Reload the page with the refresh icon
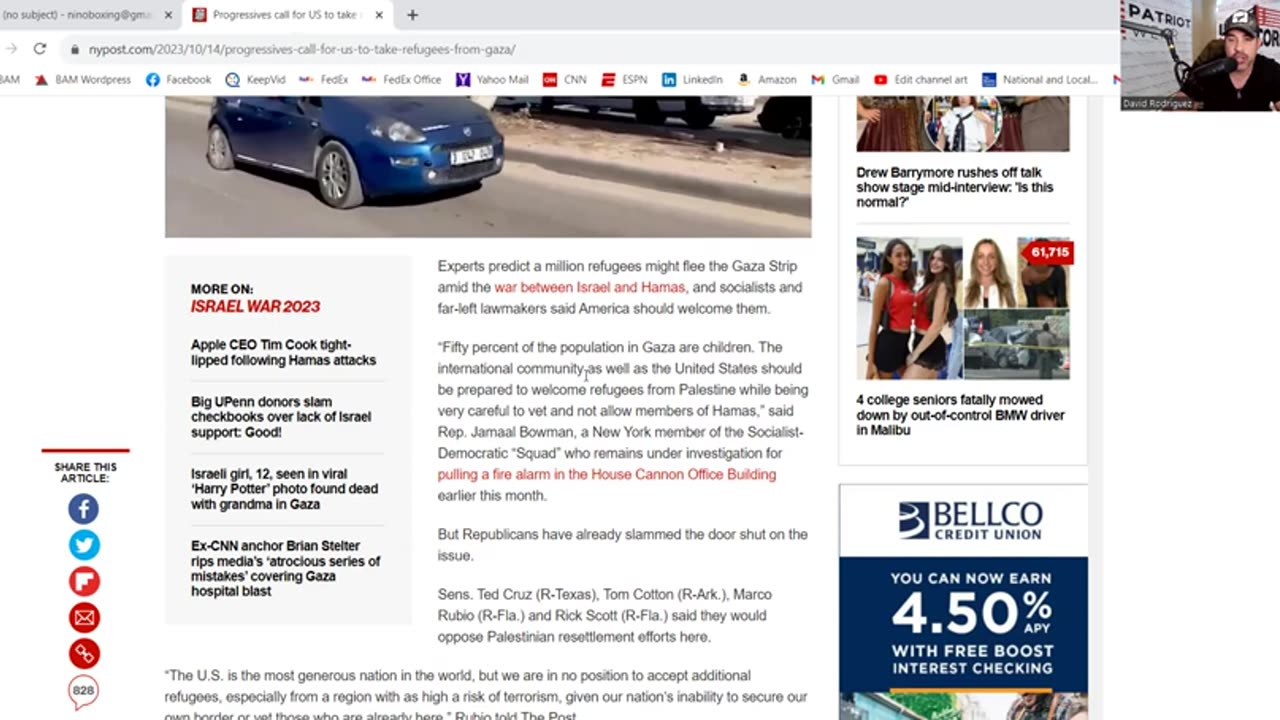Viewport: 1280px width, 720px height. (40, 48)
